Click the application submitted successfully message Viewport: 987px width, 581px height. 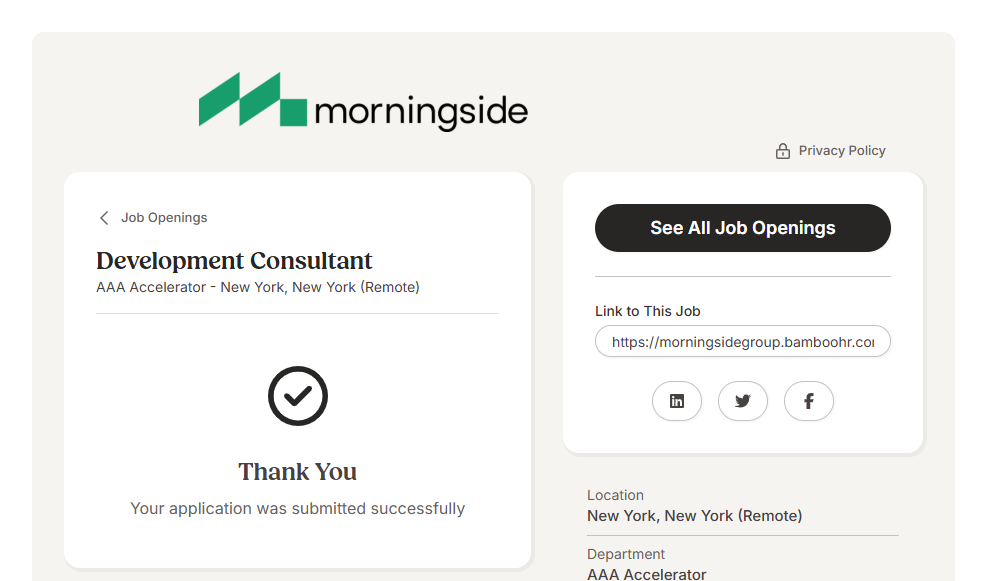pos(298,509)
